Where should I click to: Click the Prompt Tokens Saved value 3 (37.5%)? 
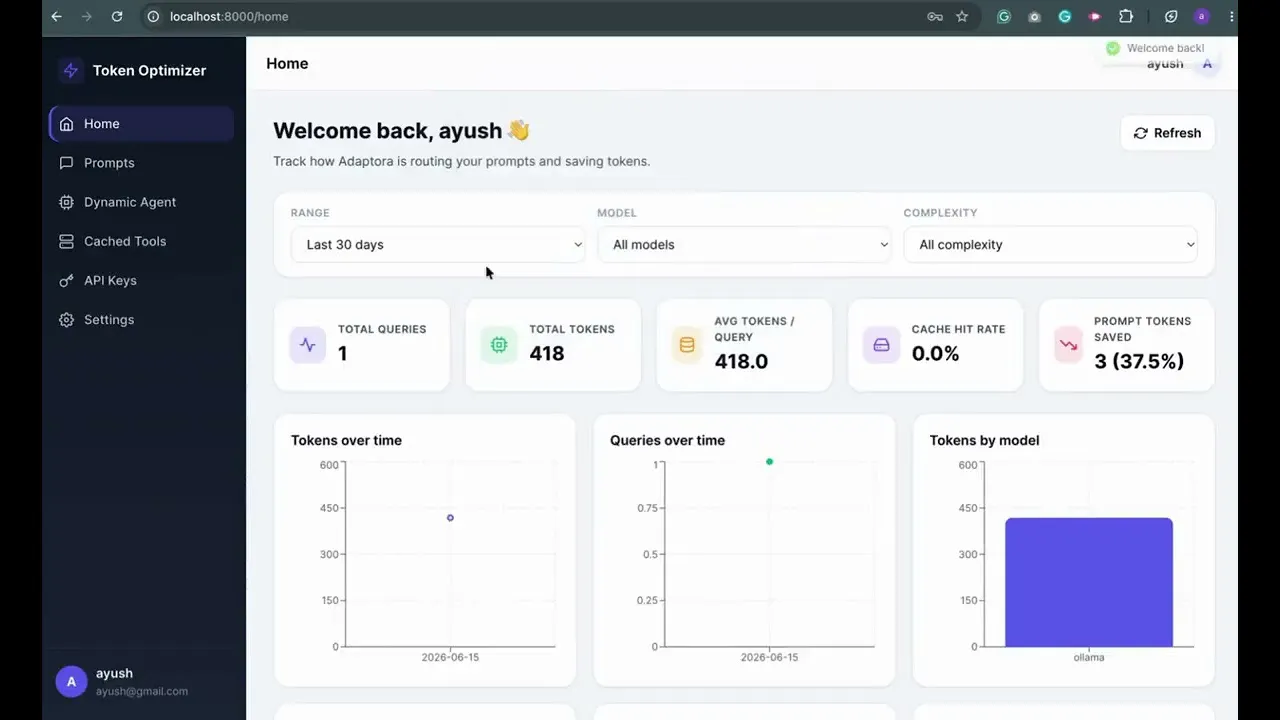[1139, 361]
